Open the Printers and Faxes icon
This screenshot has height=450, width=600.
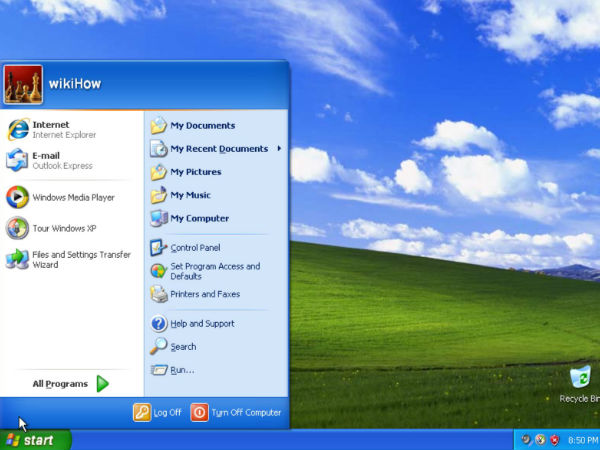[158, 294]
